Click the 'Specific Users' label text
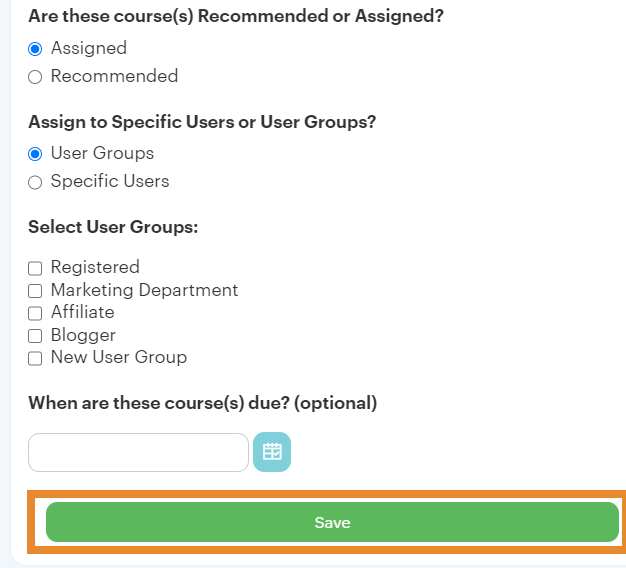This screenshot has width=626, height=568. click(110, 181)
